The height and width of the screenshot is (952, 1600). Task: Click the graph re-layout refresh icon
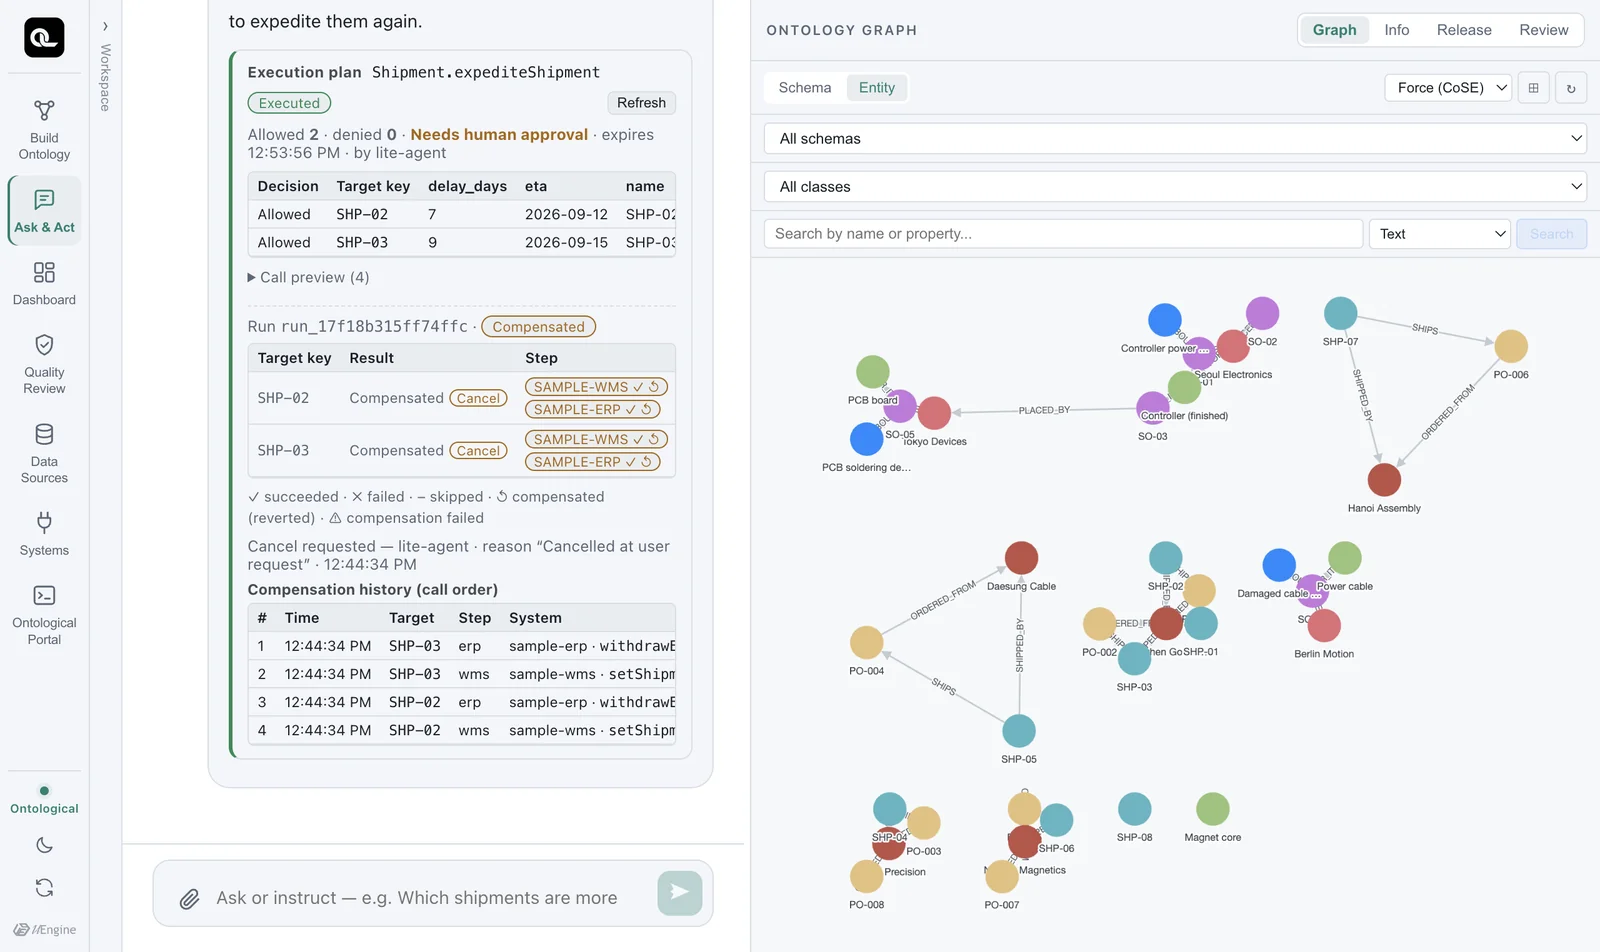tap(1571, 88)
